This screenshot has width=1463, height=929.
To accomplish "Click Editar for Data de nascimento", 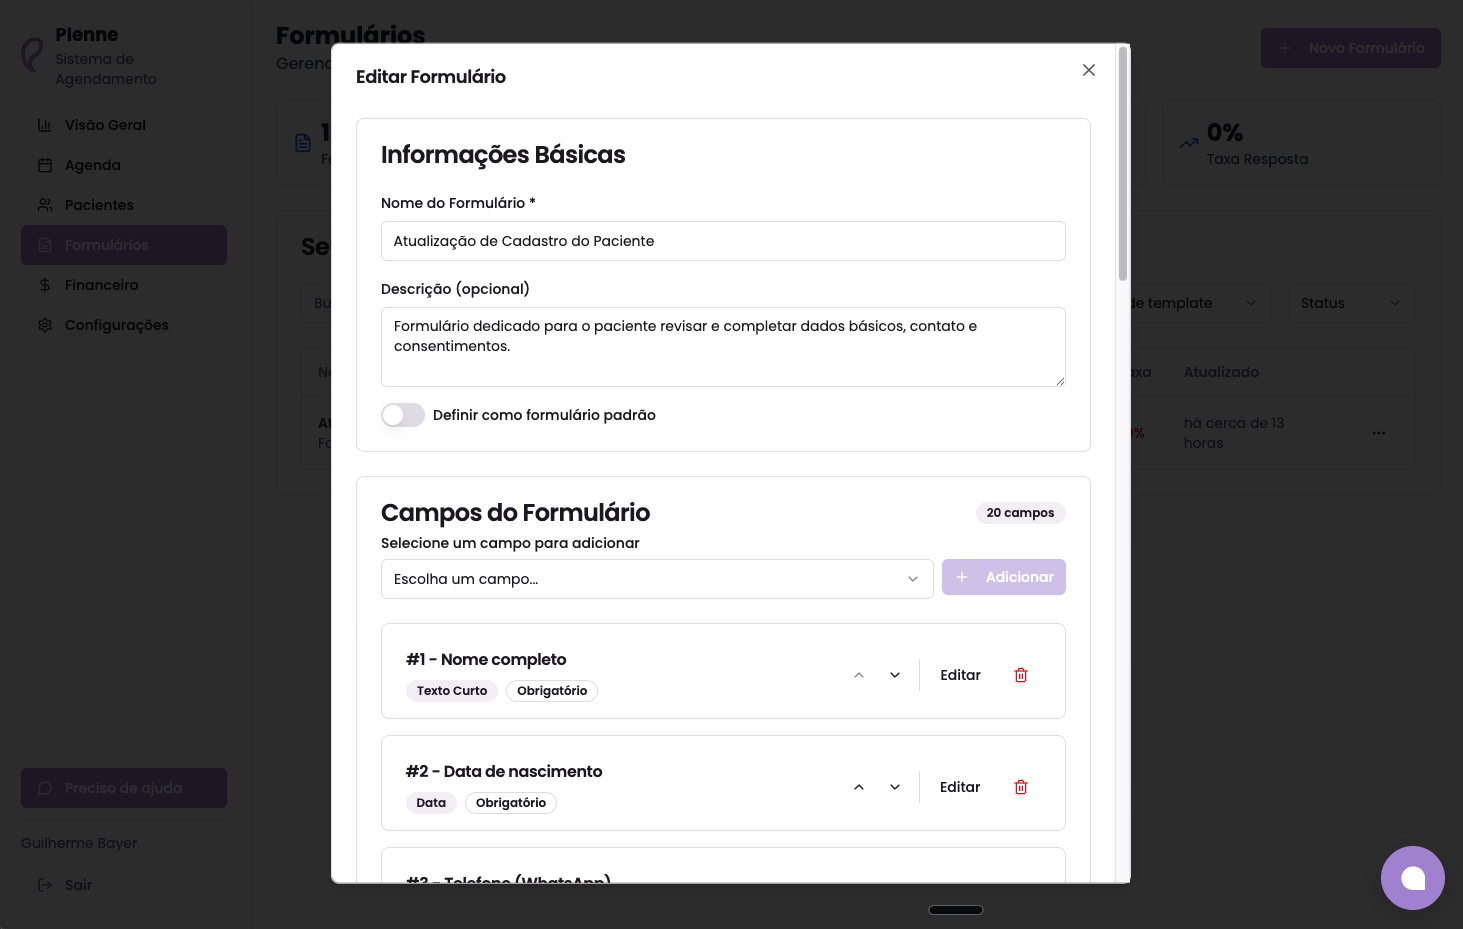I will coord(960,787).
